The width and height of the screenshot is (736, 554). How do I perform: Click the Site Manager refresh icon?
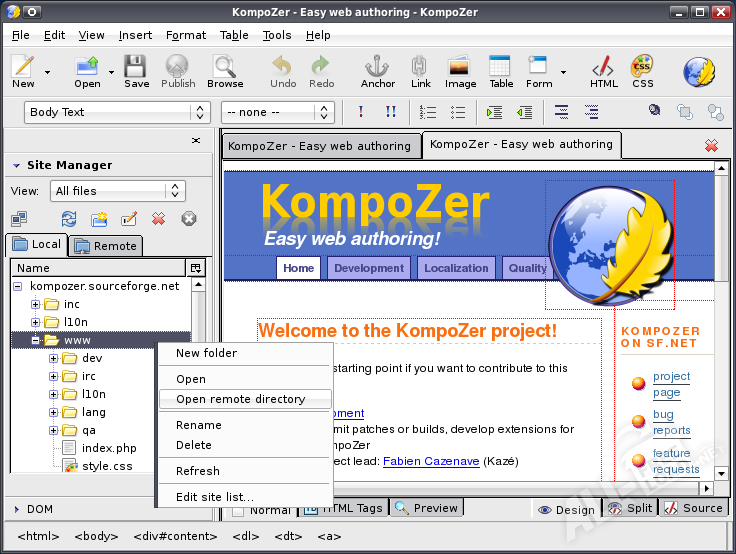pos(69,219)
